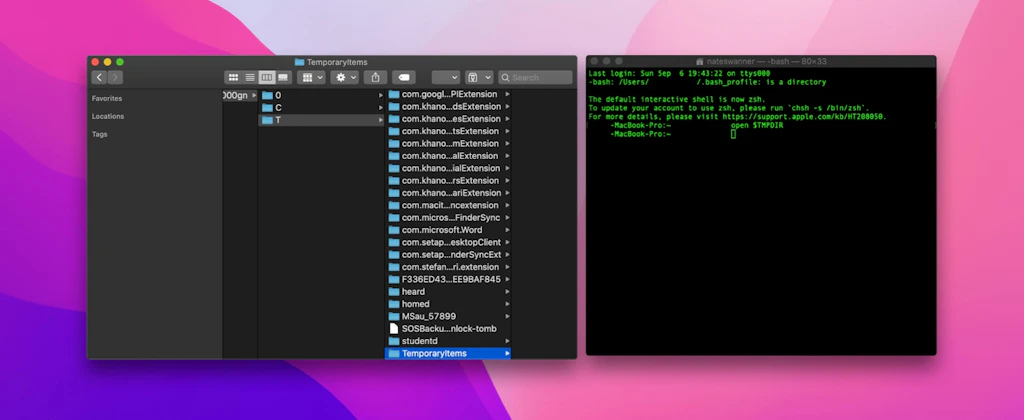Screen dimensions: 1024x420
Task: Open the studentd folder
Action: click(448, 341)
